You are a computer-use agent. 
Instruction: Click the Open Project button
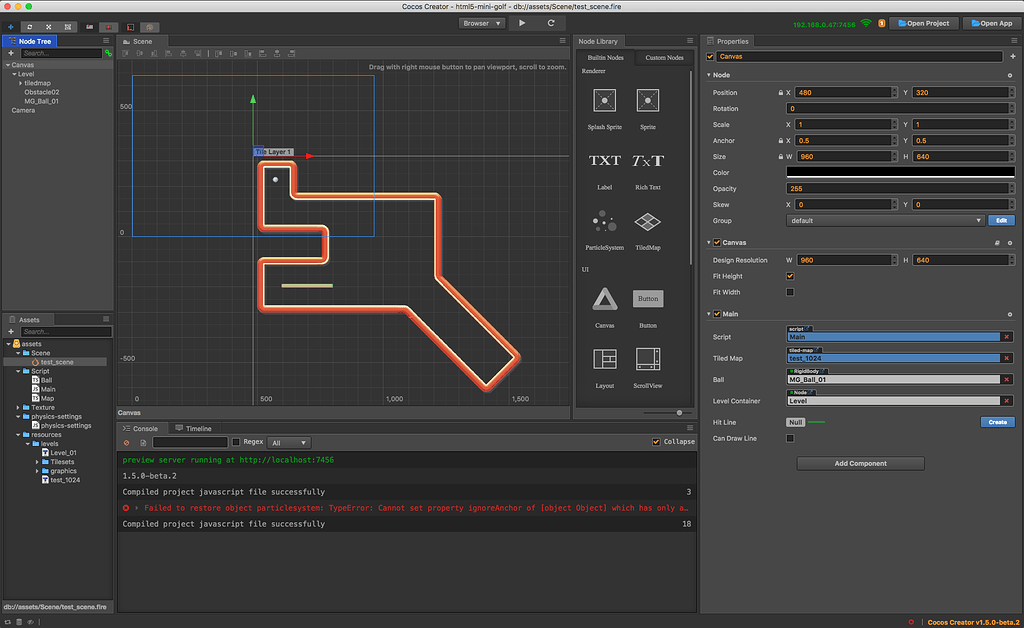(x=923, y=24)
